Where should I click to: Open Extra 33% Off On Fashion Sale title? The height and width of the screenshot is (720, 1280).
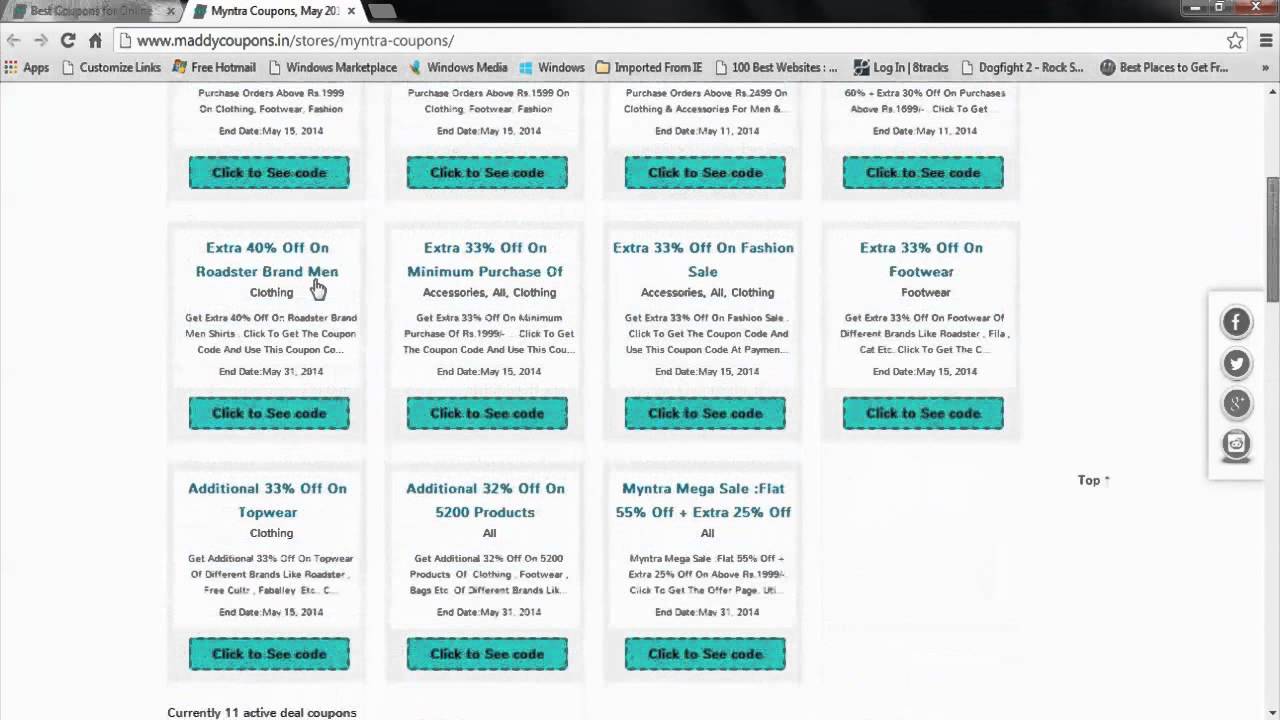pyautogui.click(x=703, y=259)
